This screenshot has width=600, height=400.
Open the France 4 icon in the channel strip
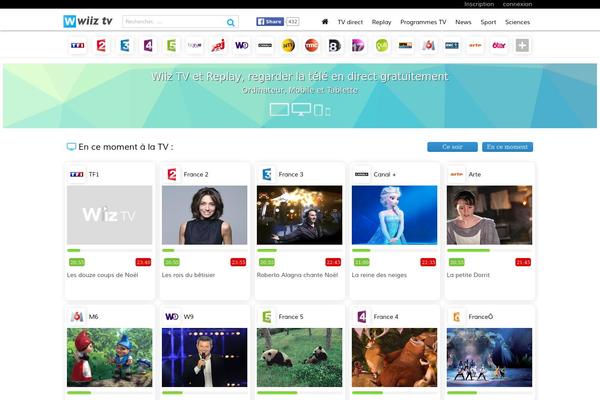click(x=148, y=46)
